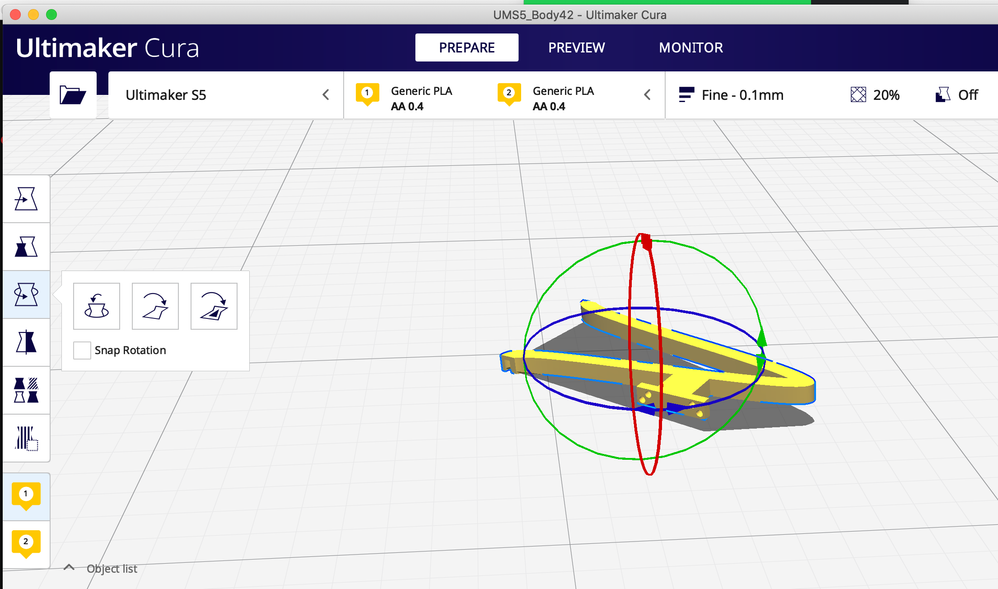Open the file folder icon
This screenshot has height=589, width=998.
[73, 95]
